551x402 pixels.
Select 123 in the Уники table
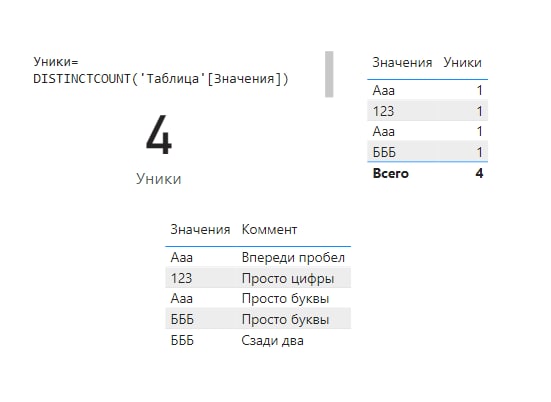(383, 111)
